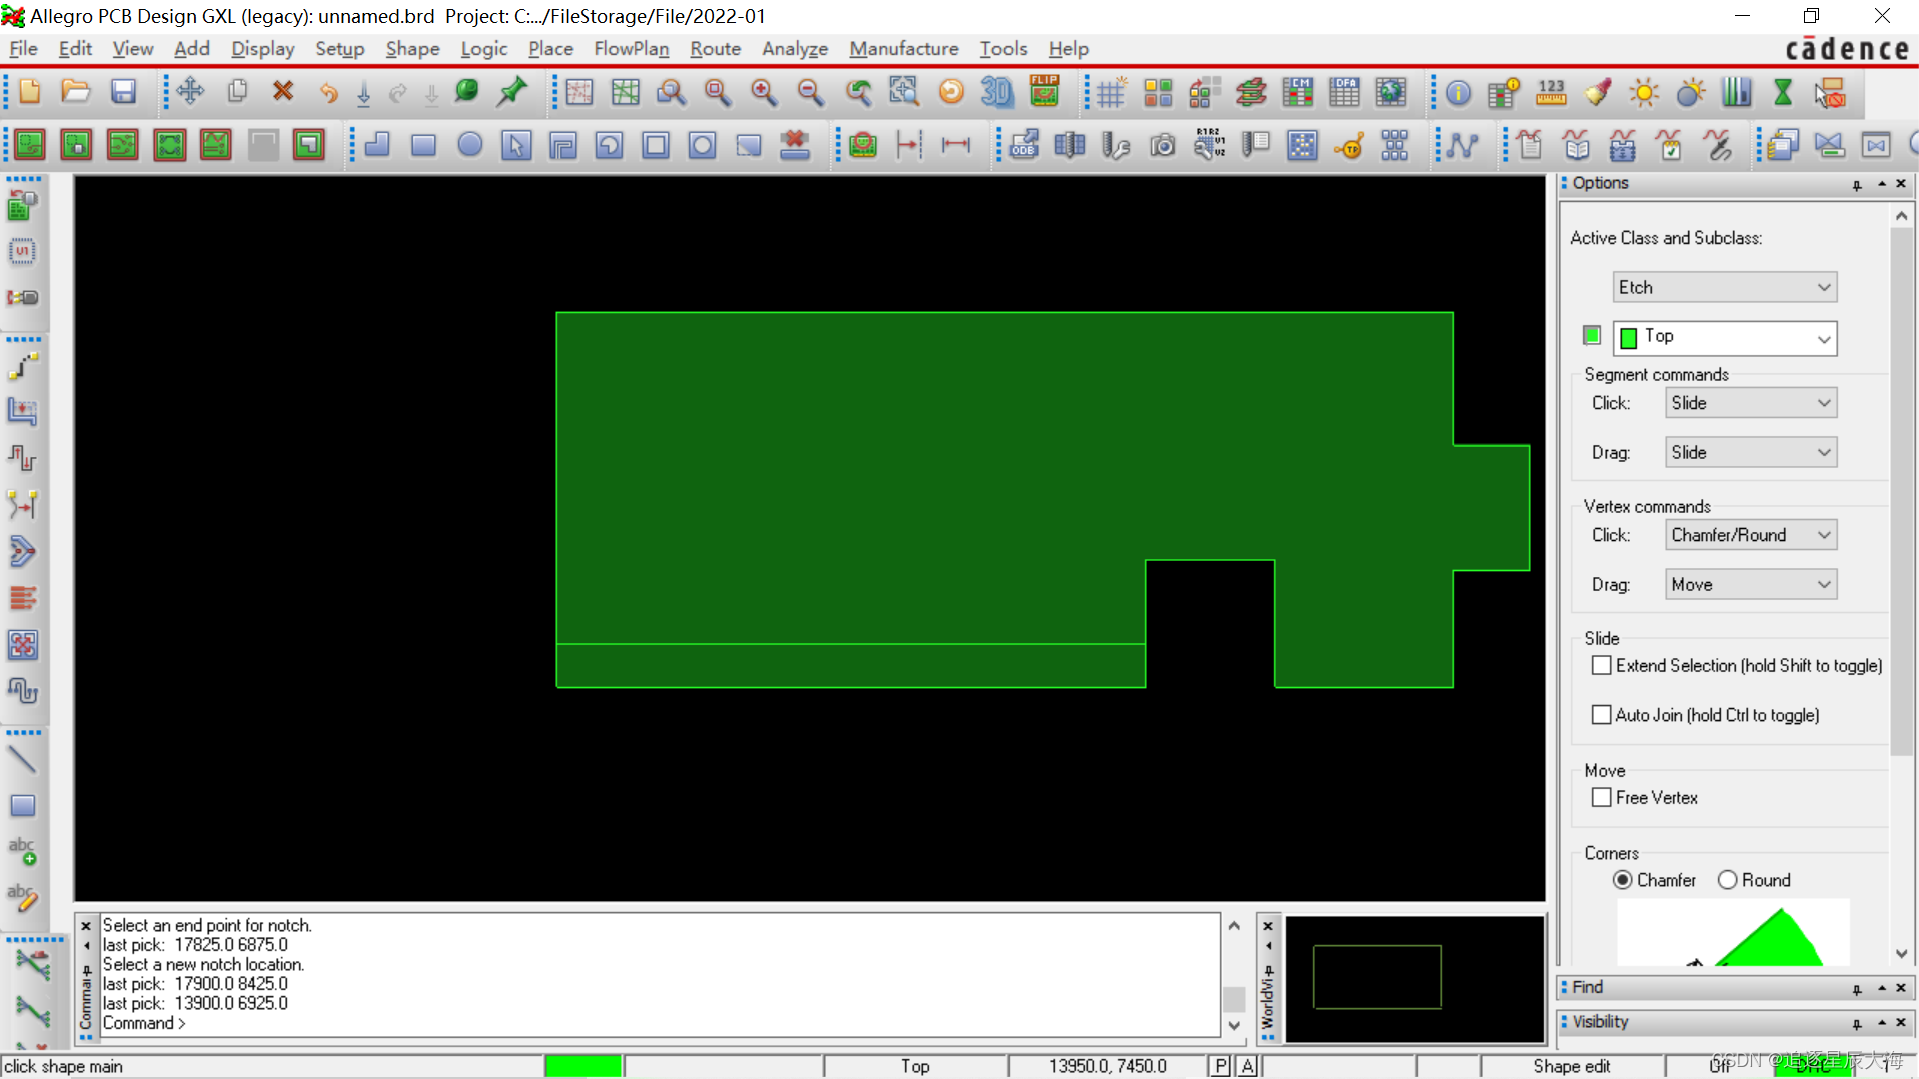Open the 3D view toolbar icon
The height and width of the screenshot is (1079, 1919).
pyautogui.click(x=996, y=92)
